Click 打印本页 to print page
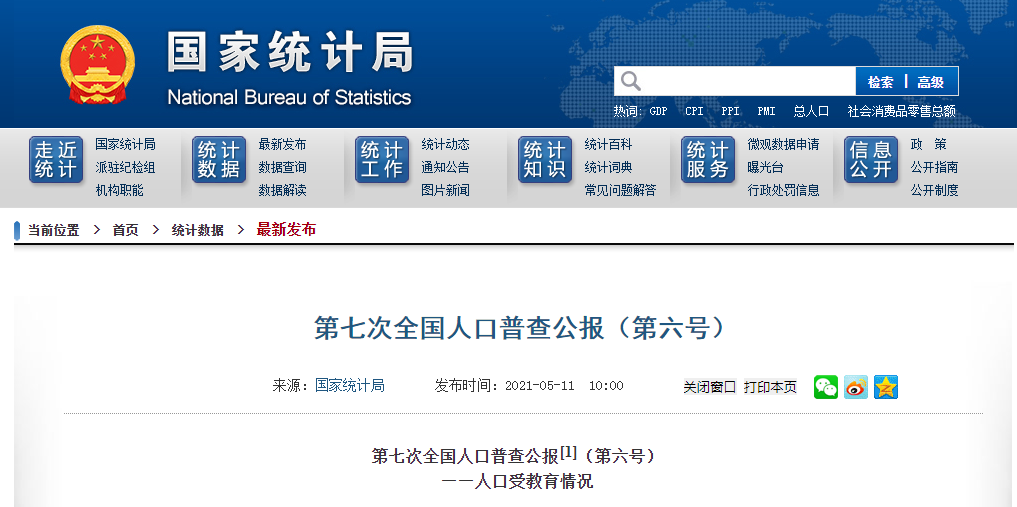The width and height of the screenshot is (1017, 507). click(770, 387)
